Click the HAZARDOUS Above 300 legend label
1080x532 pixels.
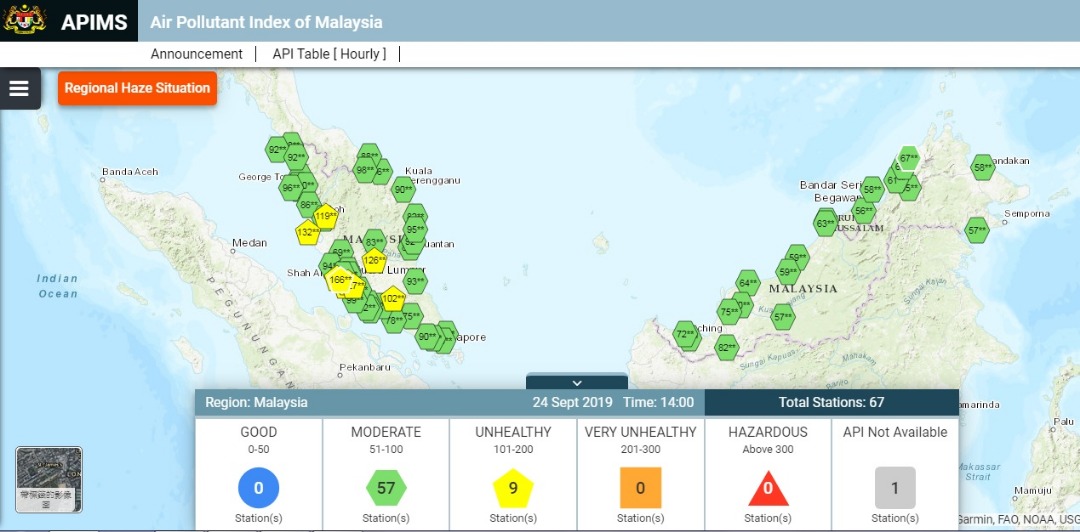(768, 440)
